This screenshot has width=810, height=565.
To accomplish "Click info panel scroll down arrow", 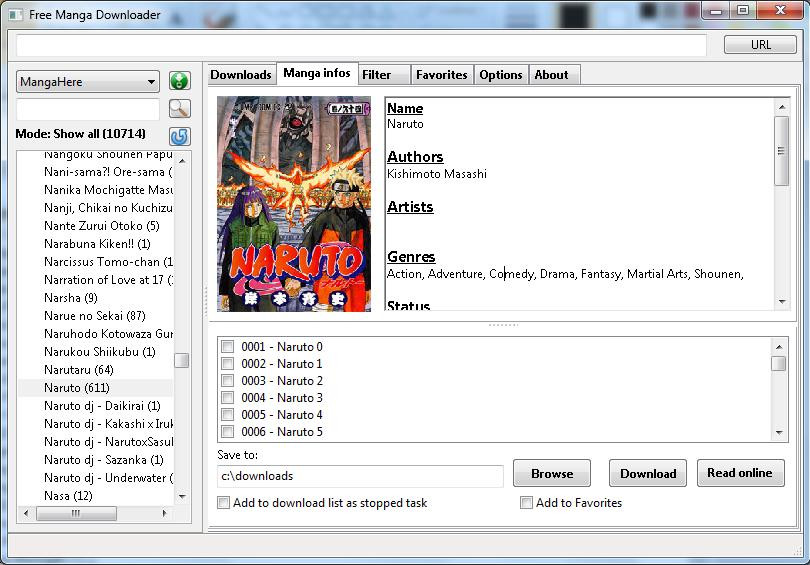I will [782, 302].
